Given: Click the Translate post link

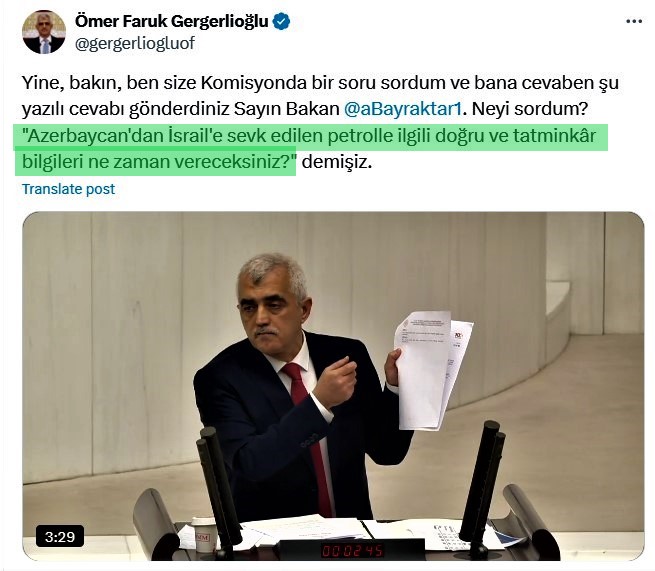Looking at the screenshot, I should click(69, 189).
